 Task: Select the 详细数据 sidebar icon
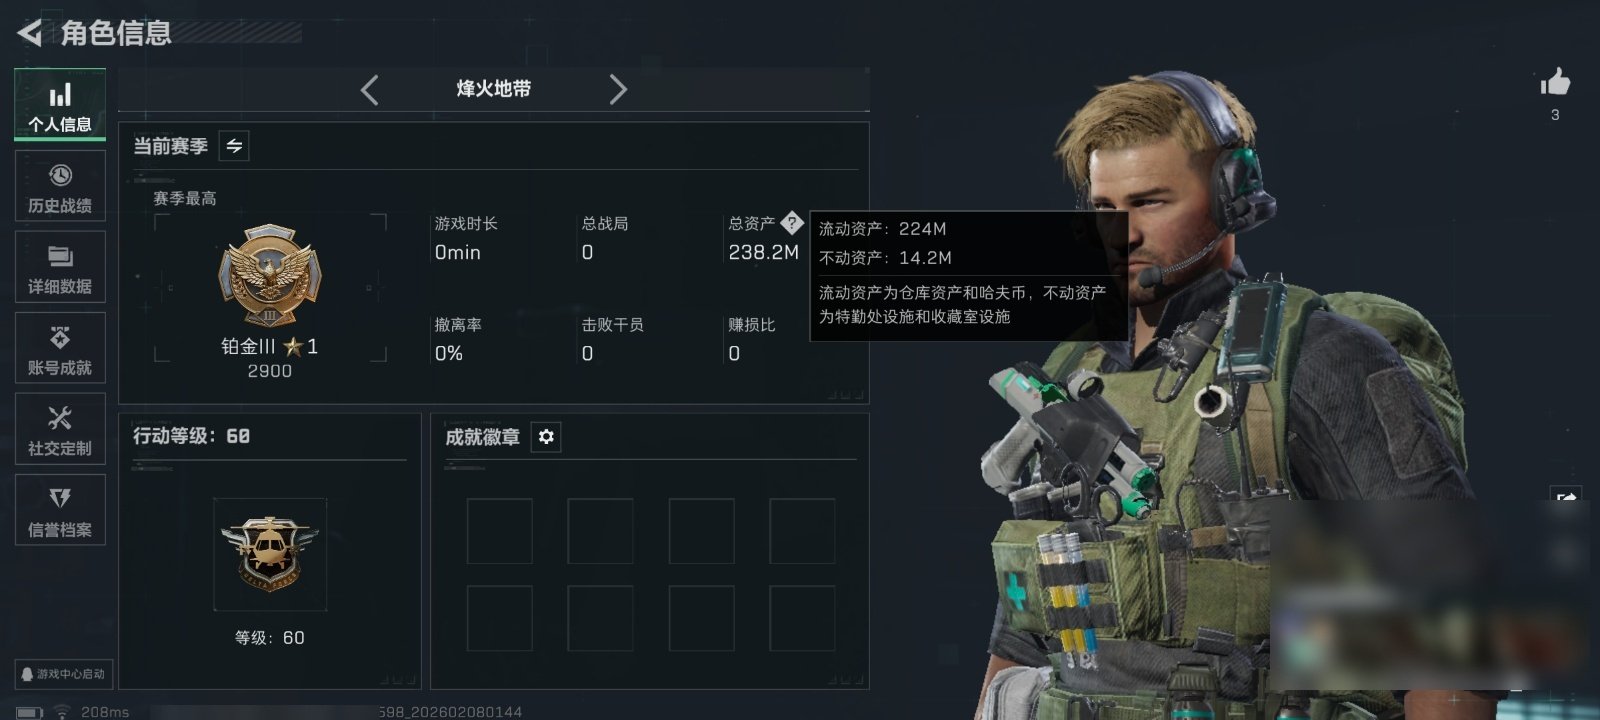pos(60,267)
